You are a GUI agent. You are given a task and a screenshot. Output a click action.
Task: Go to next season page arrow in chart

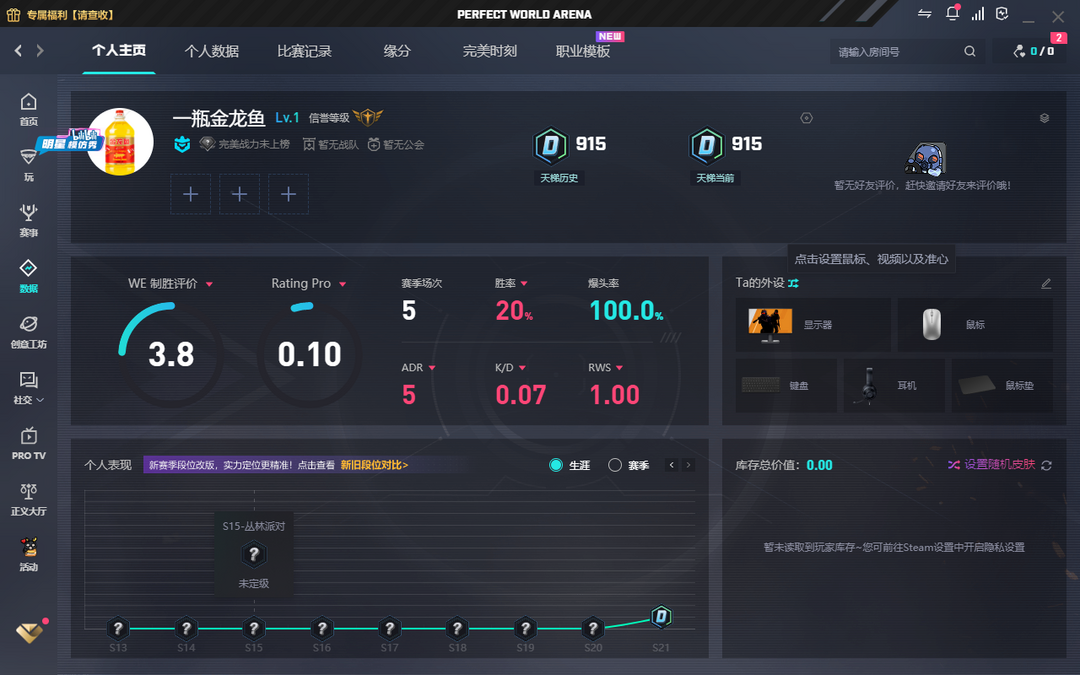[687, 465]
